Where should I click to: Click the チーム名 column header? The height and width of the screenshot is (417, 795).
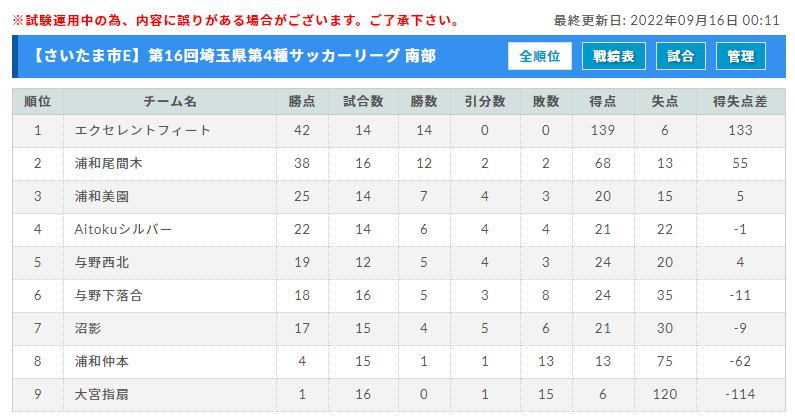tap(170, 101)
